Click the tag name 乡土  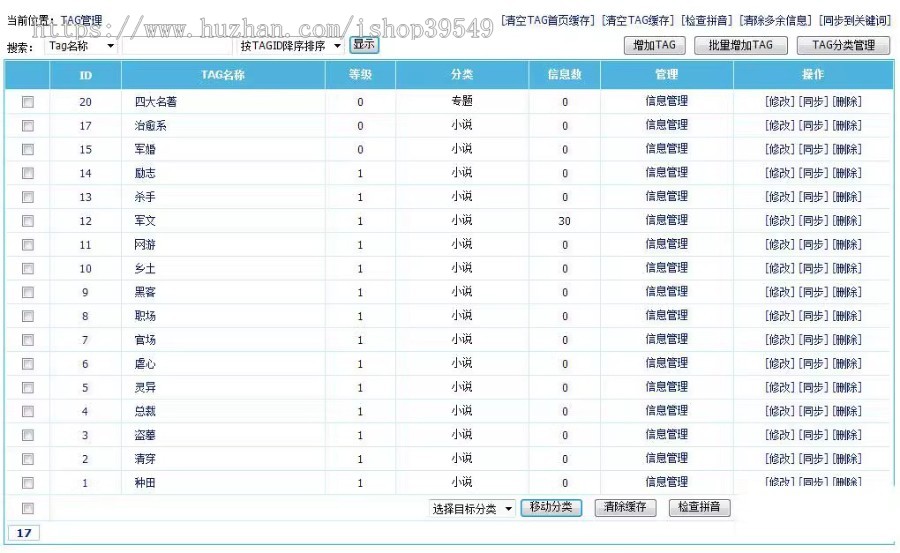coord(145,269)
